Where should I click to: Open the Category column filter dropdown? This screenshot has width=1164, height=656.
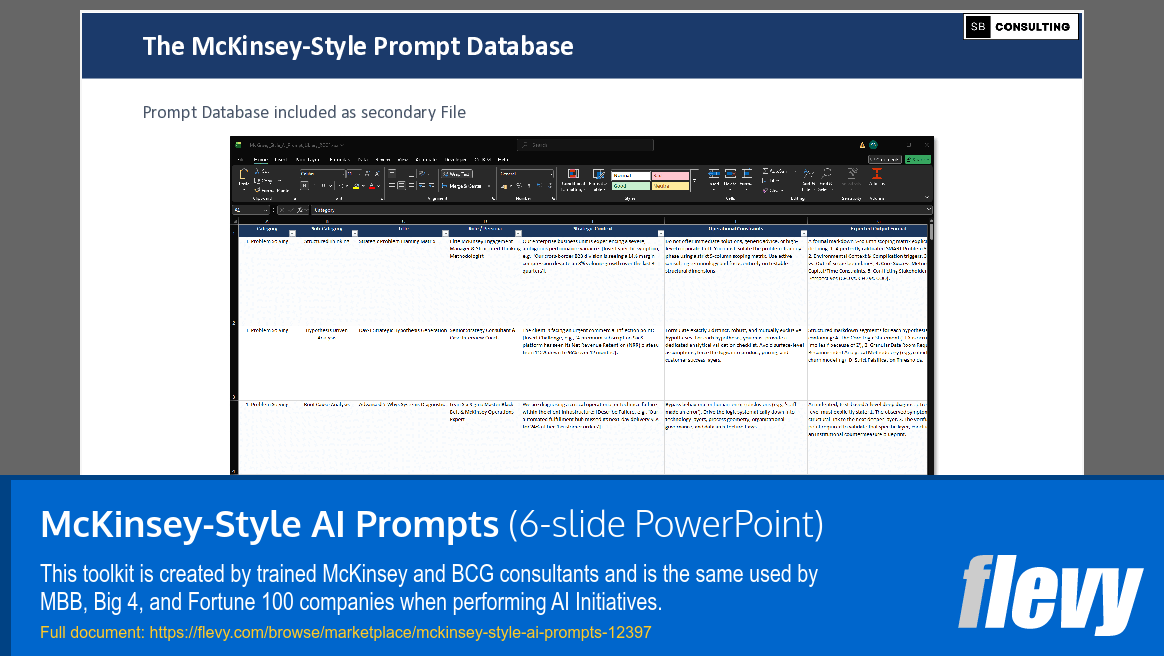pos(292,233)
